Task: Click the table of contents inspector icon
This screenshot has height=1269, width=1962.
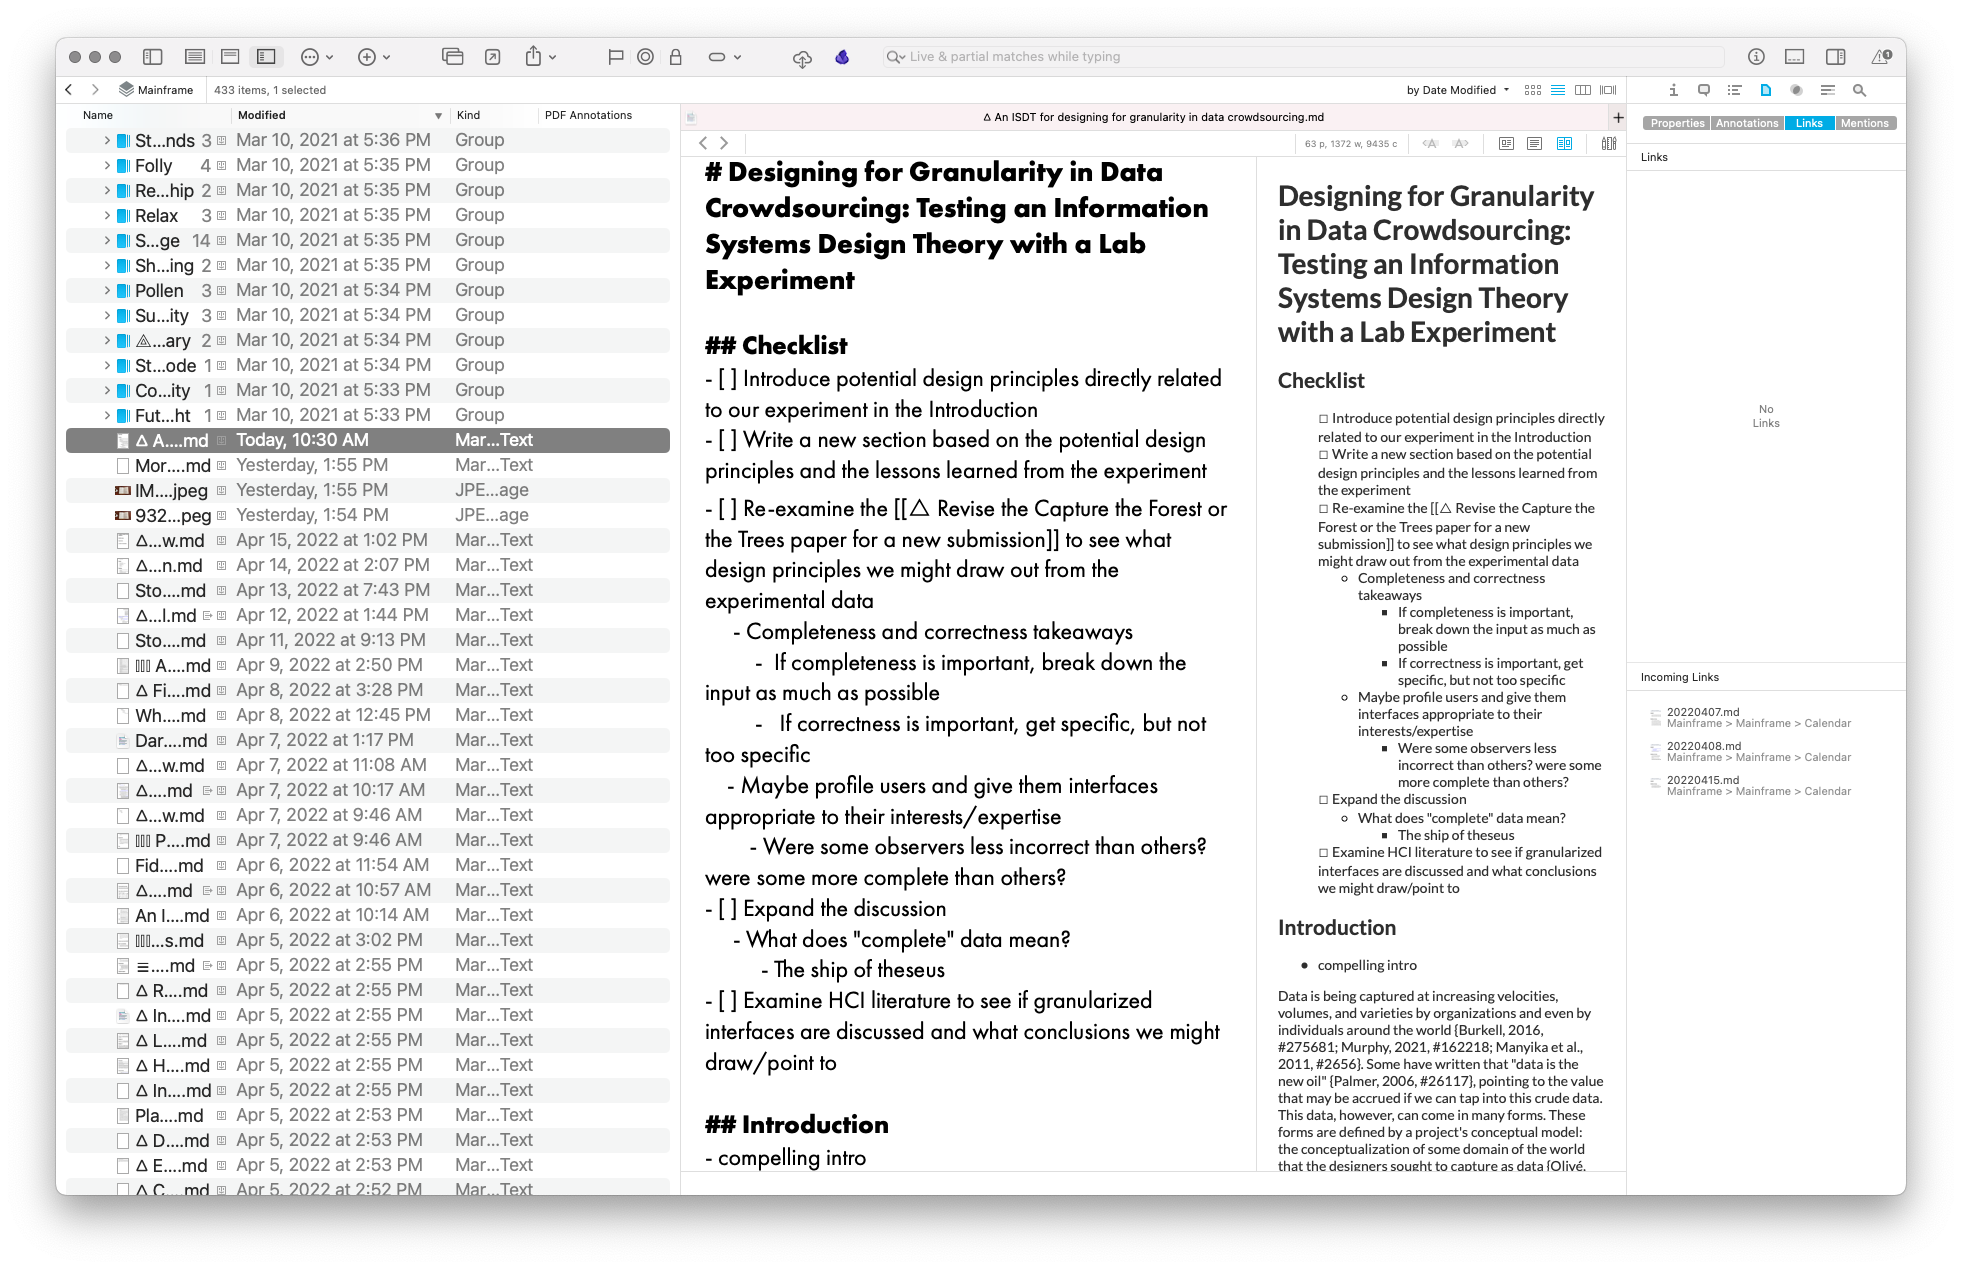Action: [1735, 90]
